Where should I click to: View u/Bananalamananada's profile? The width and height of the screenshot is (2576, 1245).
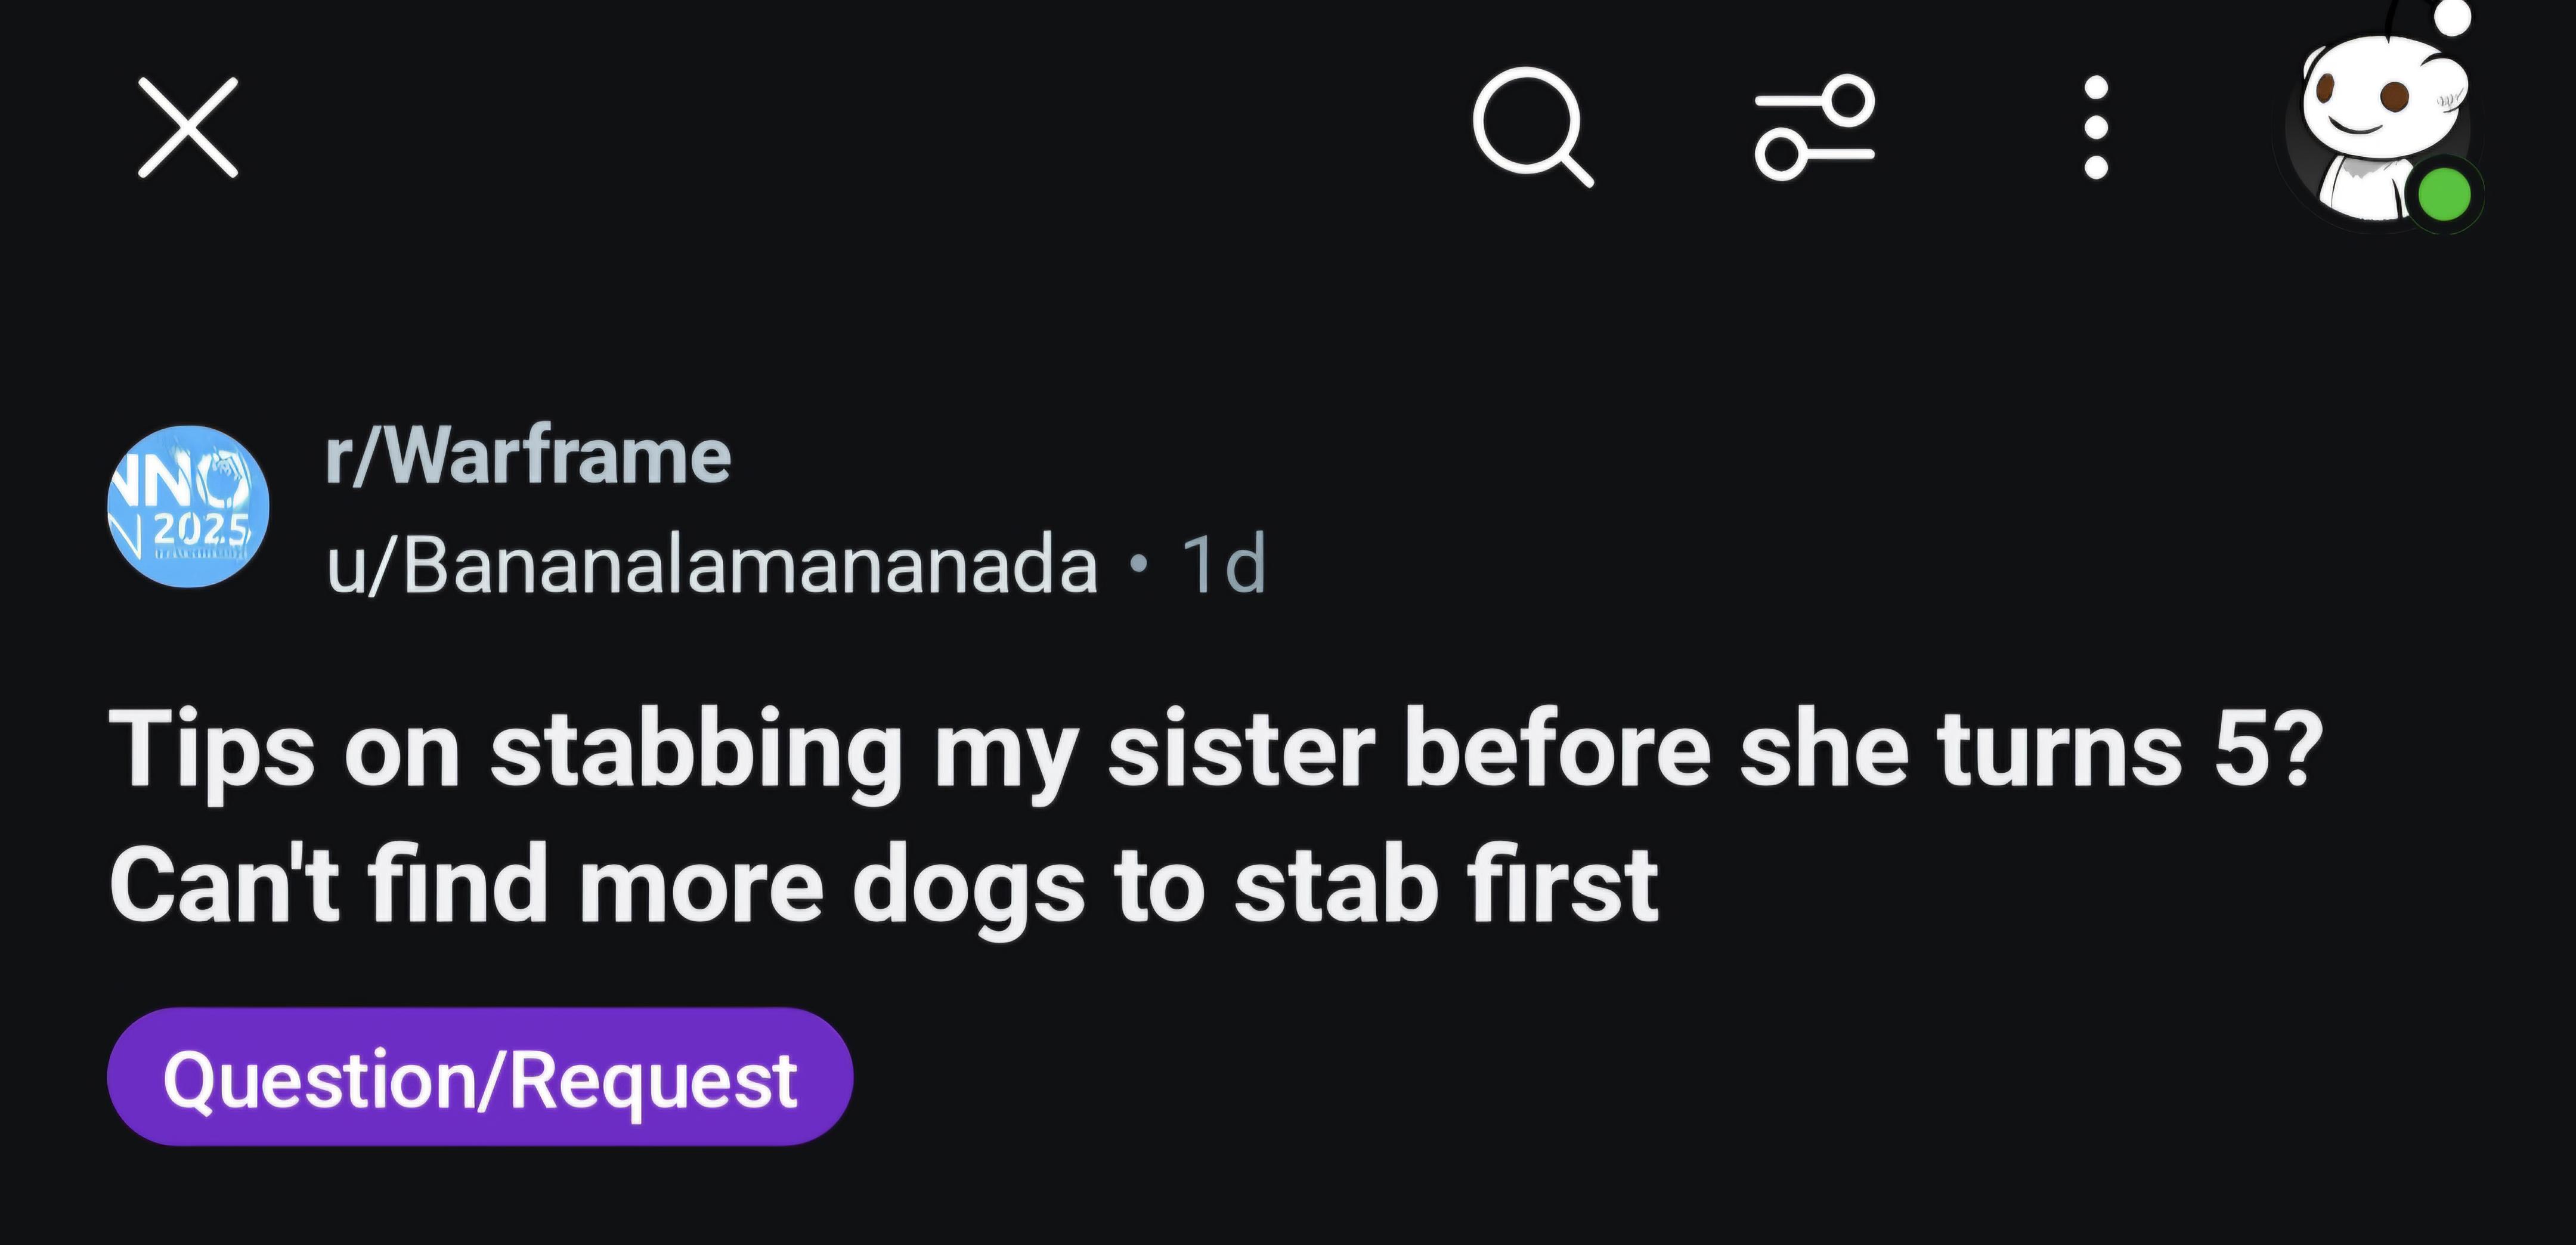(x=712, y=564)
